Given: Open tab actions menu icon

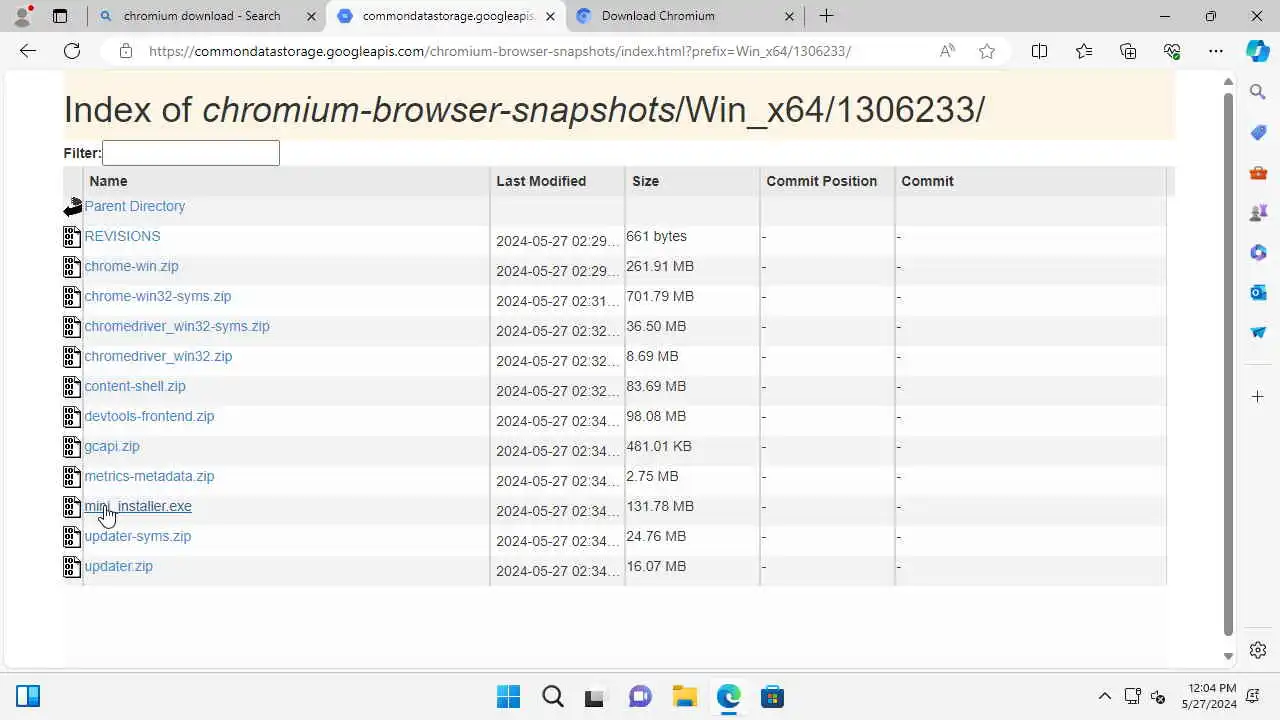Looking at the screenshot, I should tap(60, 16).
